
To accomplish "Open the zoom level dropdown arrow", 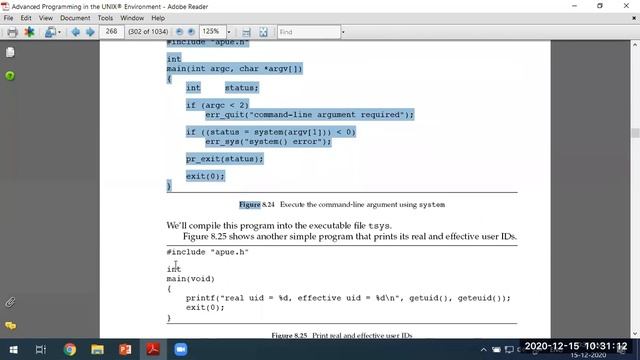I will [229, 32].
